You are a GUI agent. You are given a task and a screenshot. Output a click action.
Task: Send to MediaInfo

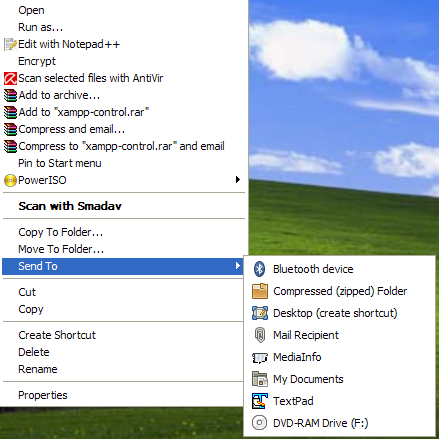point(340,357)
